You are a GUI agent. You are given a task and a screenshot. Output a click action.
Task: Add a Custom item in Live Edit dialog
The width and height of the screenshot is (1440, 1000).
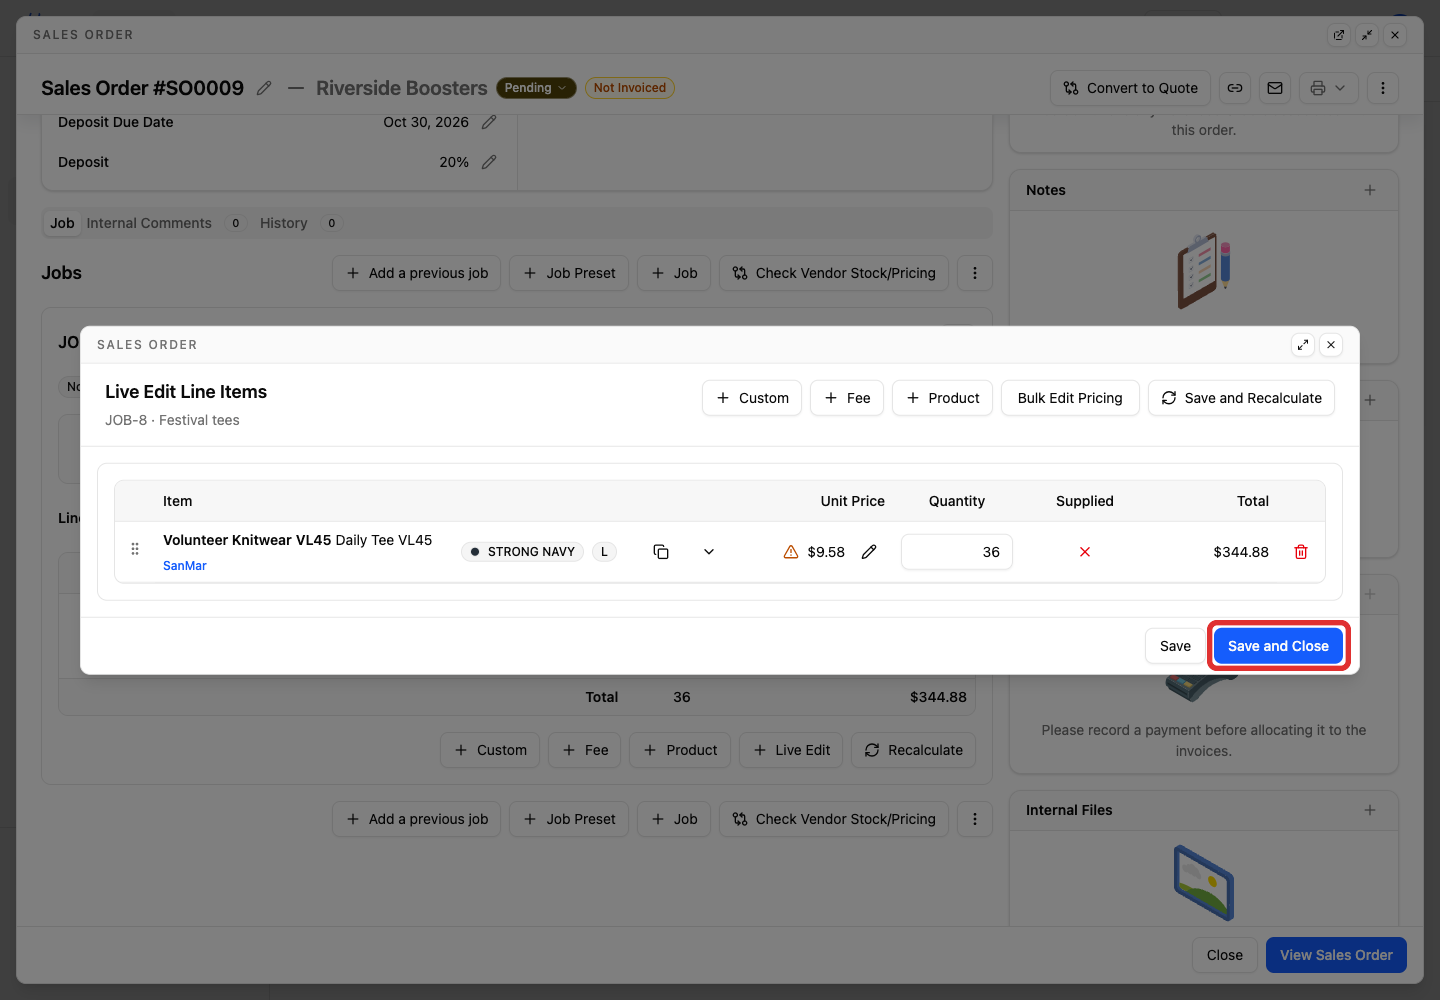752,398
